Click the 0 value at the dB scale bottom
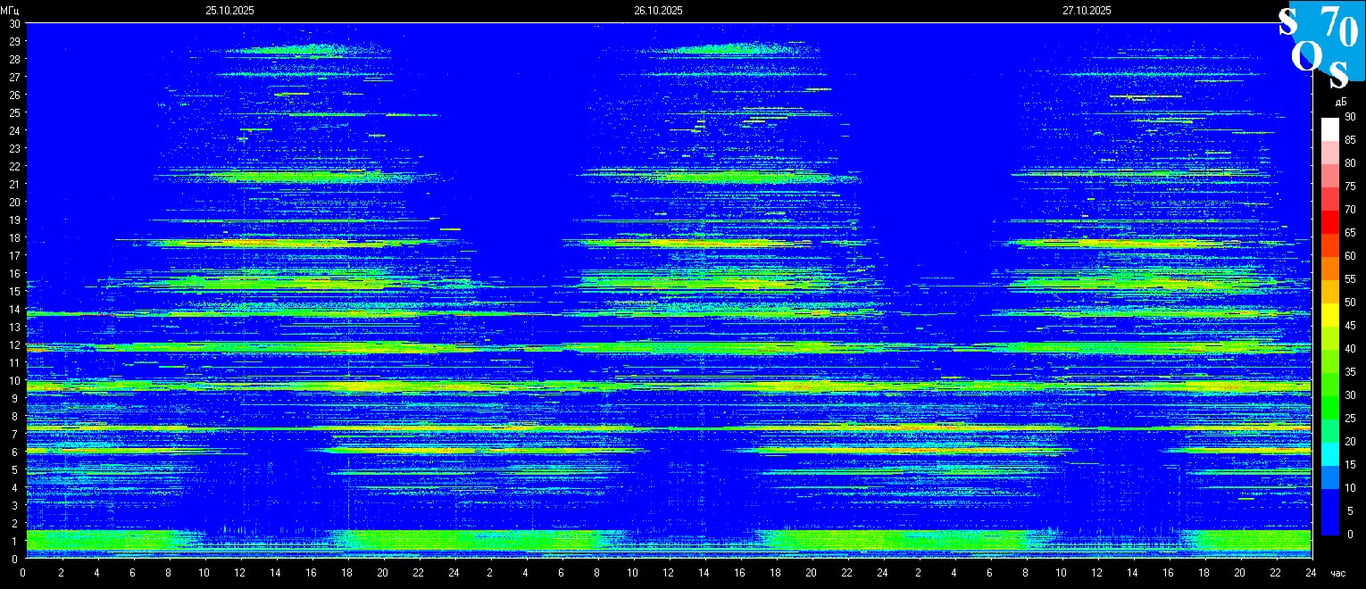Image resolution: width=1366 pixels, height=589 pixels. 1349,534
